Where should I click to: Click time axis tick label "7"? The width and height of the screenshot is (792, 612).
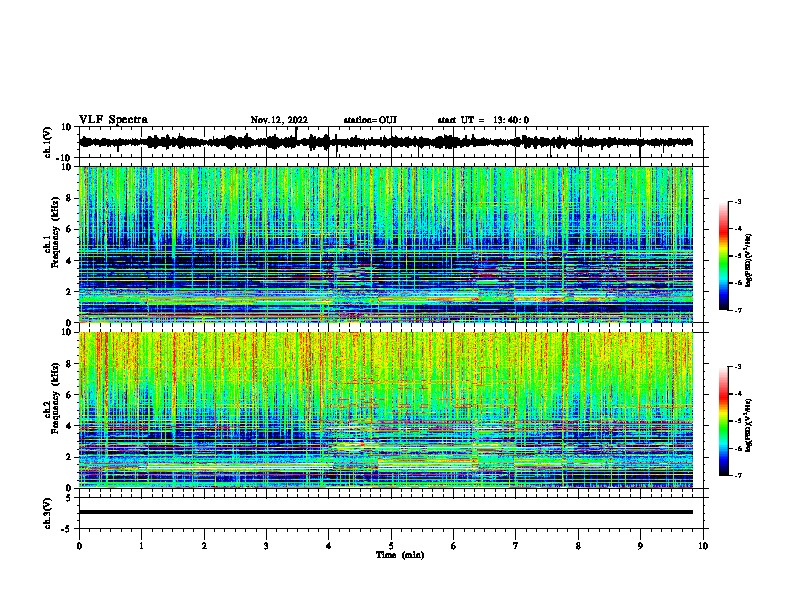pos(516,546)
